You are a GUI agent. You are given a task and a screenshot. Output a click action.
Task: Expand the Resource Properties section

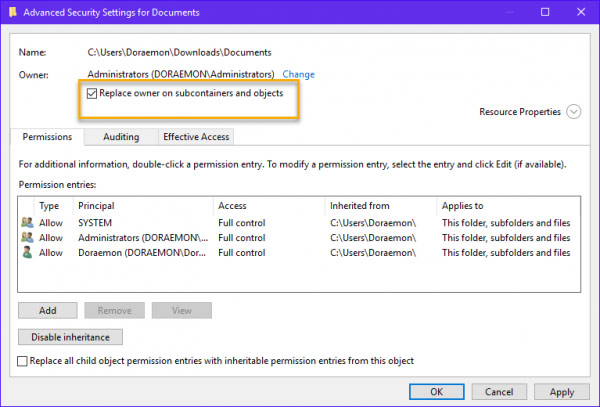click(x=573, y=112)
